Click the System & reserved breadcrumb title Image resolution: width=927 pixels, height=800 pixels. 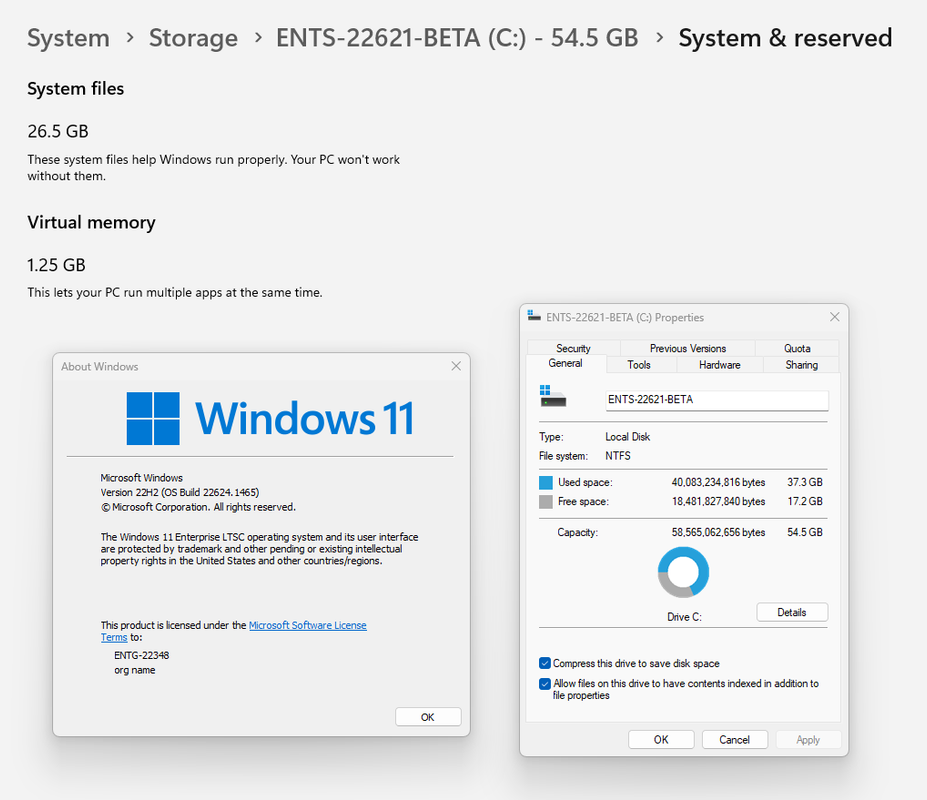pyautogui.click(x=785, y=38)
